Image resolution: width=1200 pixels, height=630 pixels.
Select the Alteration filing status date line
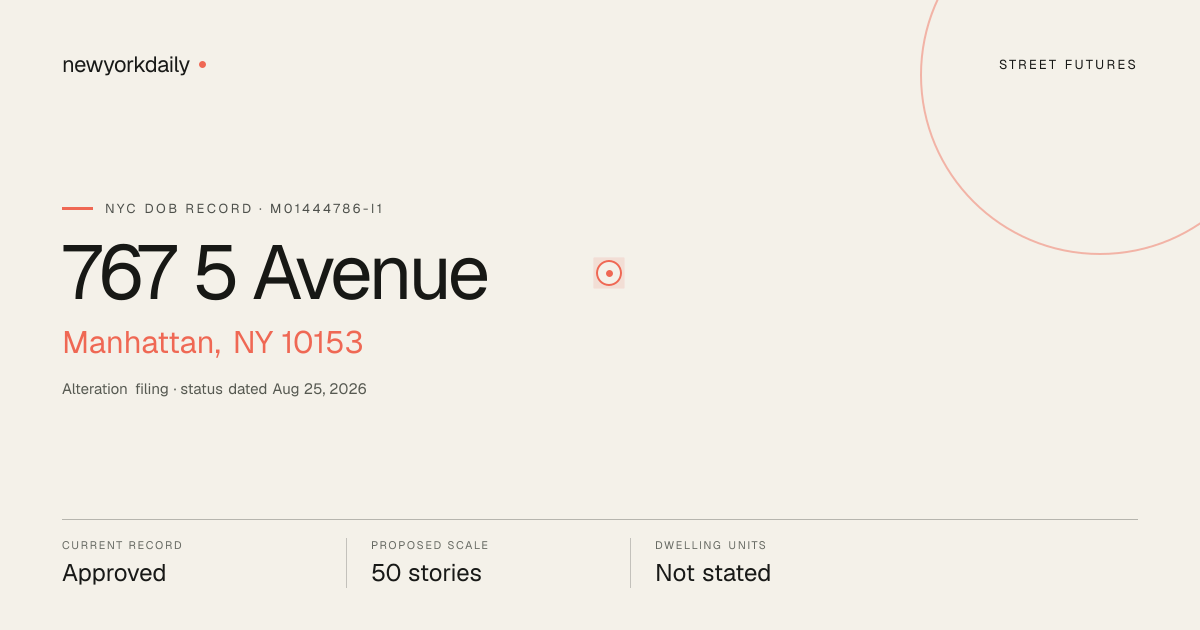click(x=214, y=389)
